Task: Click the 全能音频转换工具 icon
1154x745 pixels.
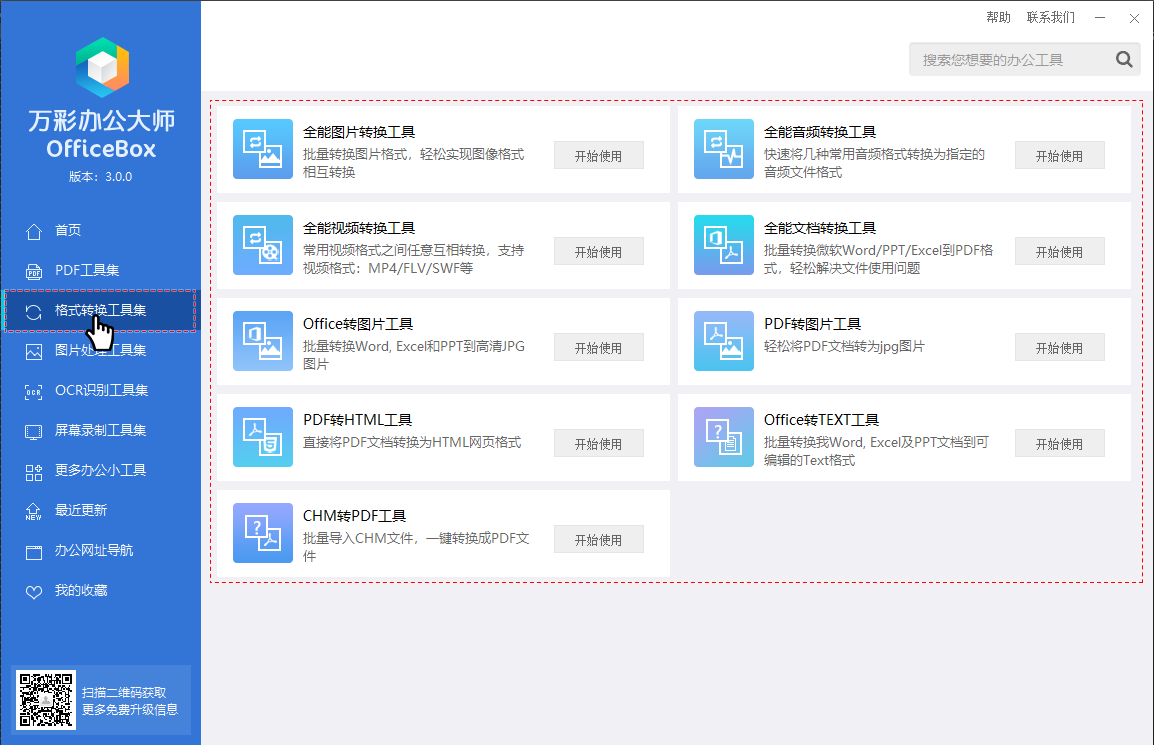Action: point(724,150)
